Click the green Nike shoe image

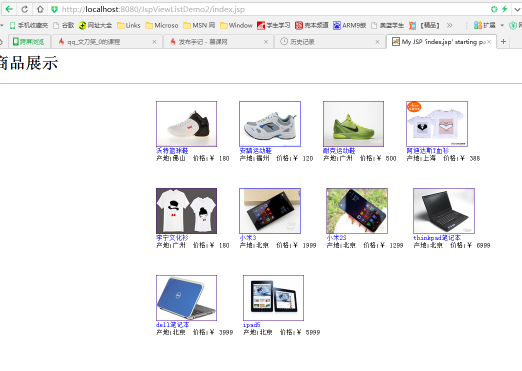353,124
